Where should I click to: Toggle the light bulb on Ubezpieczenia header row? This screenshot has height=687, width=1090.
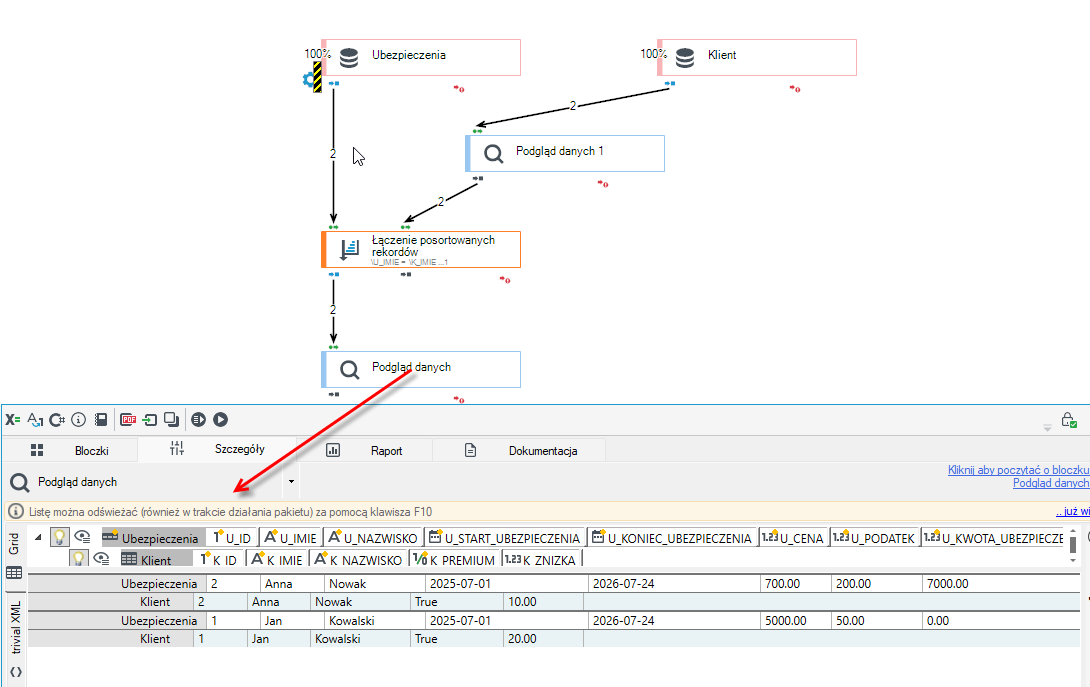(60, 537)
